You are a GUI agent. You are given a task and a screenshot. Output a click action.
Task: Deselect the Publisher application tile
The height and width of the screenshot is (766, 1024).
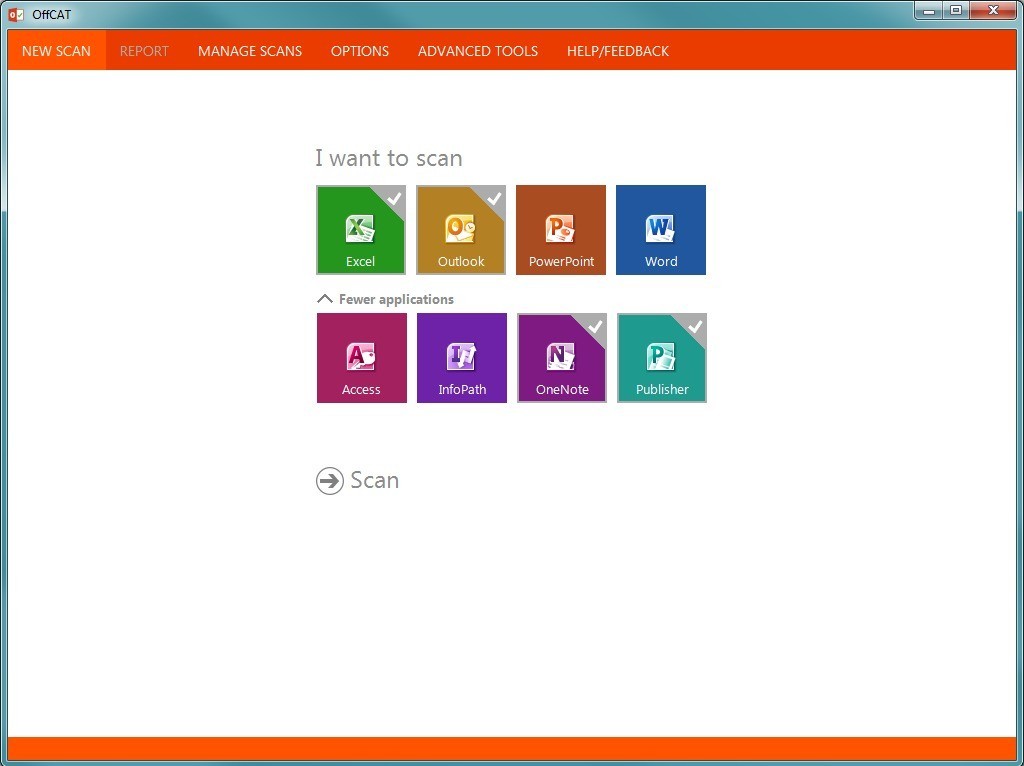[662, 358]
